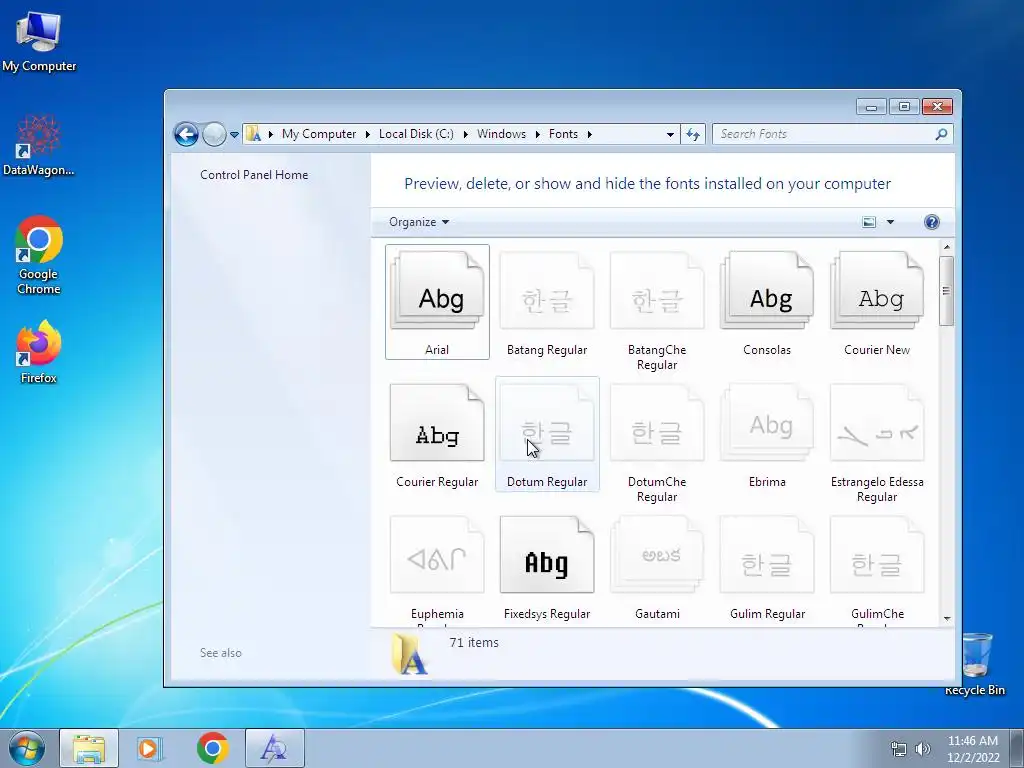The width and height of the screenshot is (1024, 768).
Task: Minimize the Fonts window
Action: tap(871, 106)
